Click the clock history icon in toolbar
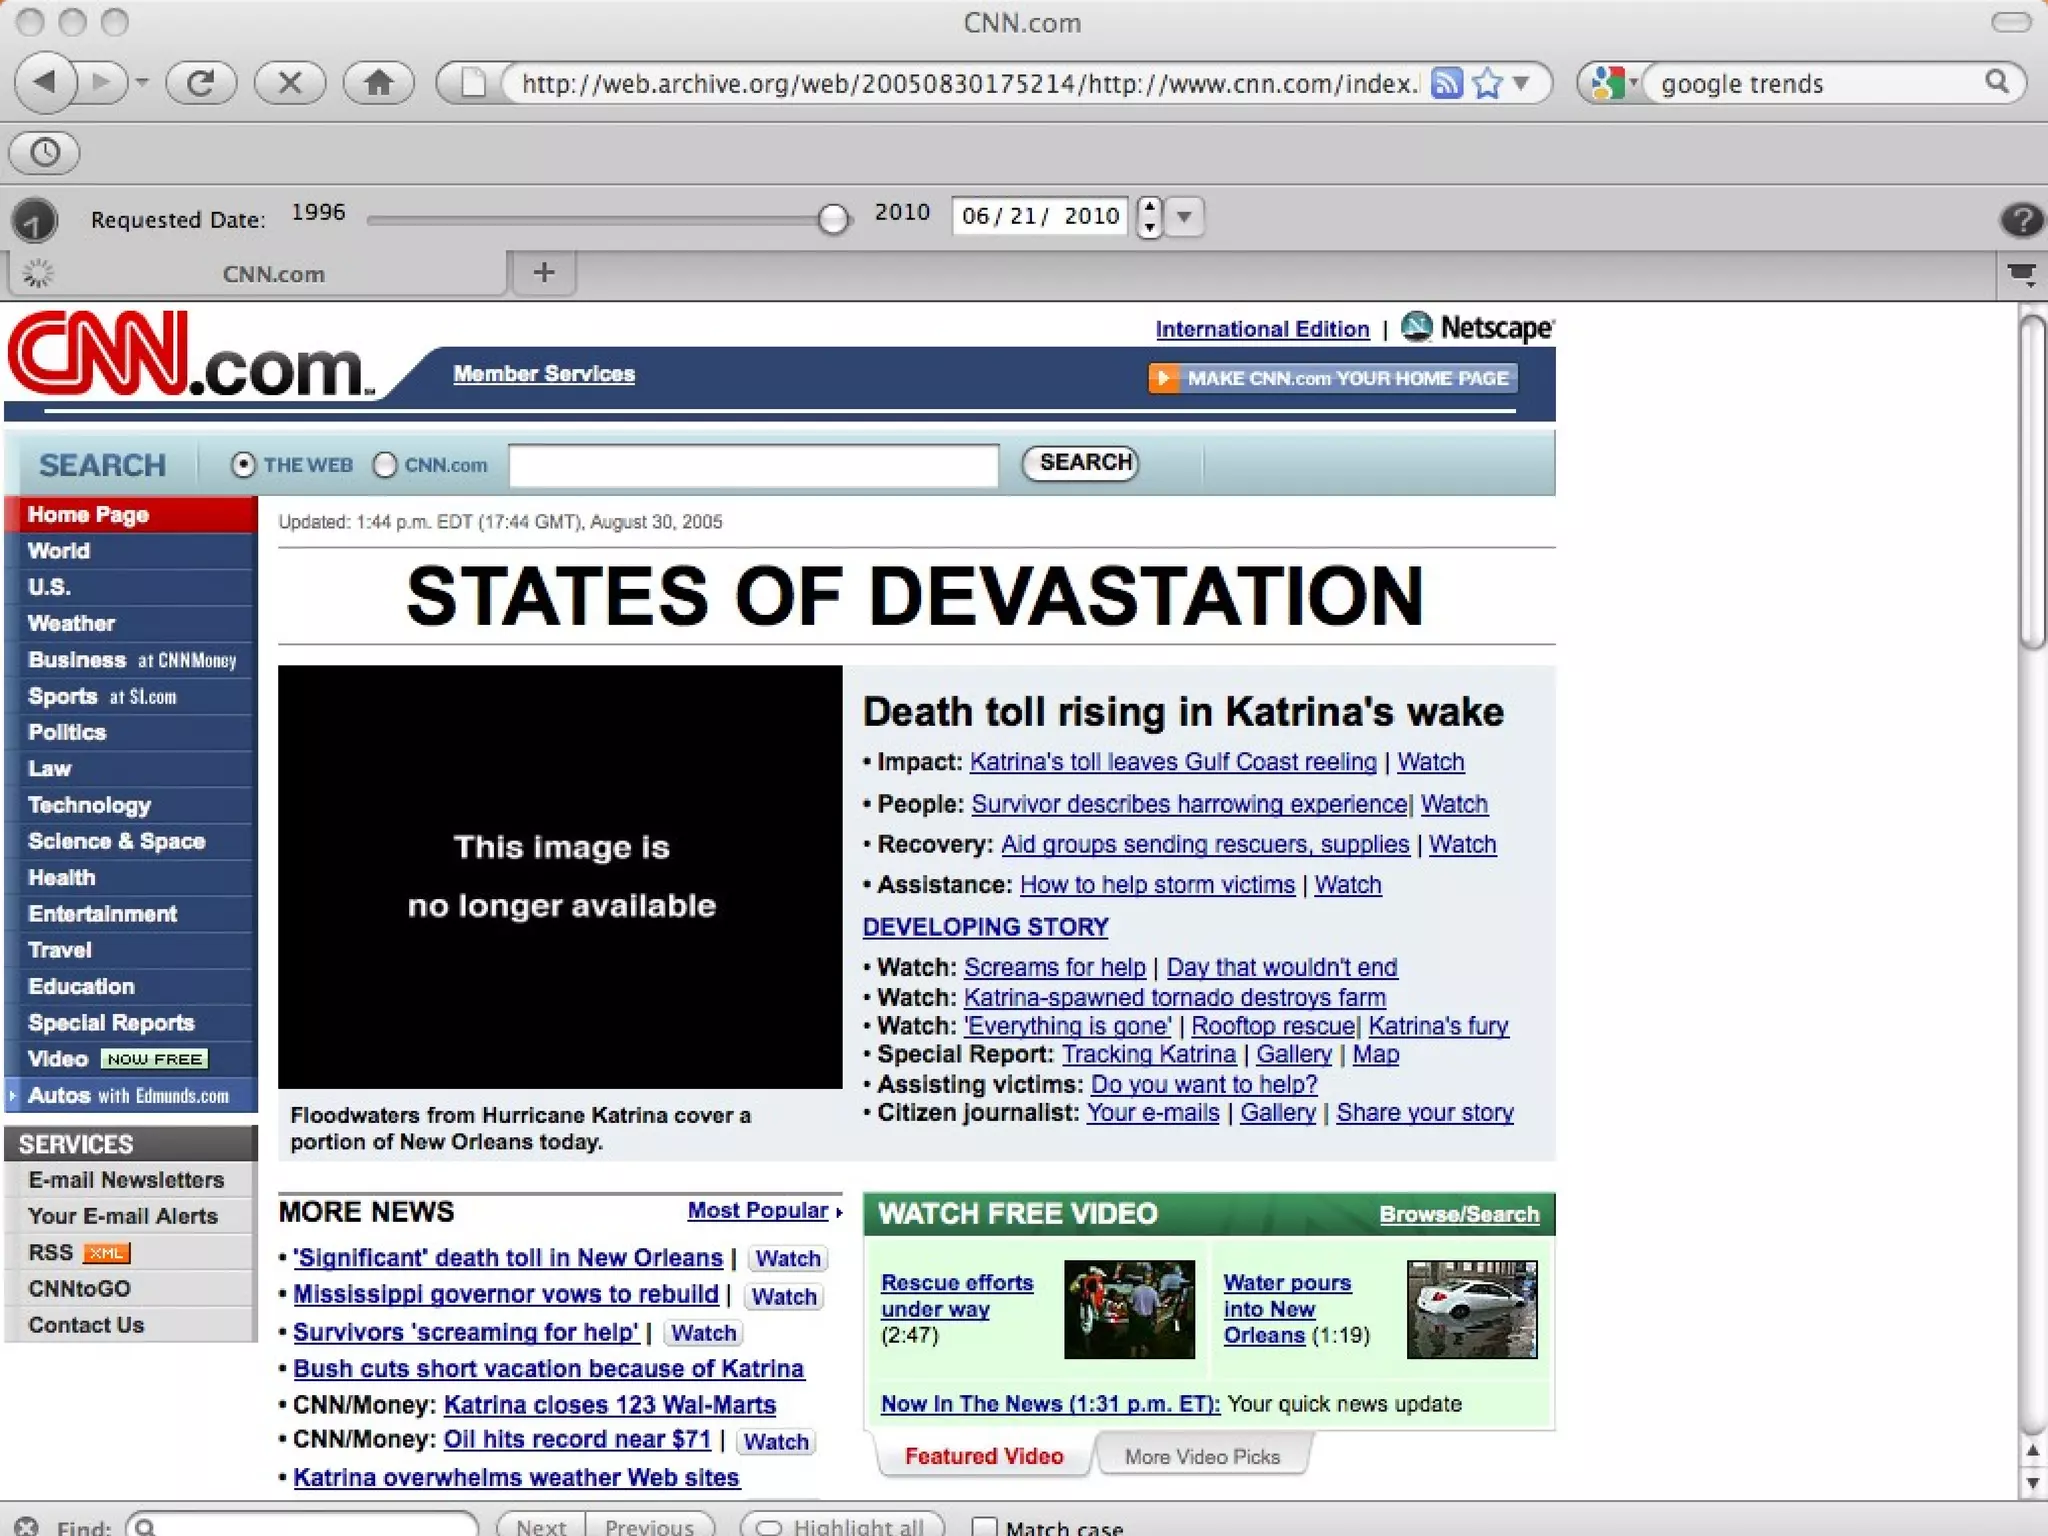This screenshot has width=2048, height=1536. [45, 152]
